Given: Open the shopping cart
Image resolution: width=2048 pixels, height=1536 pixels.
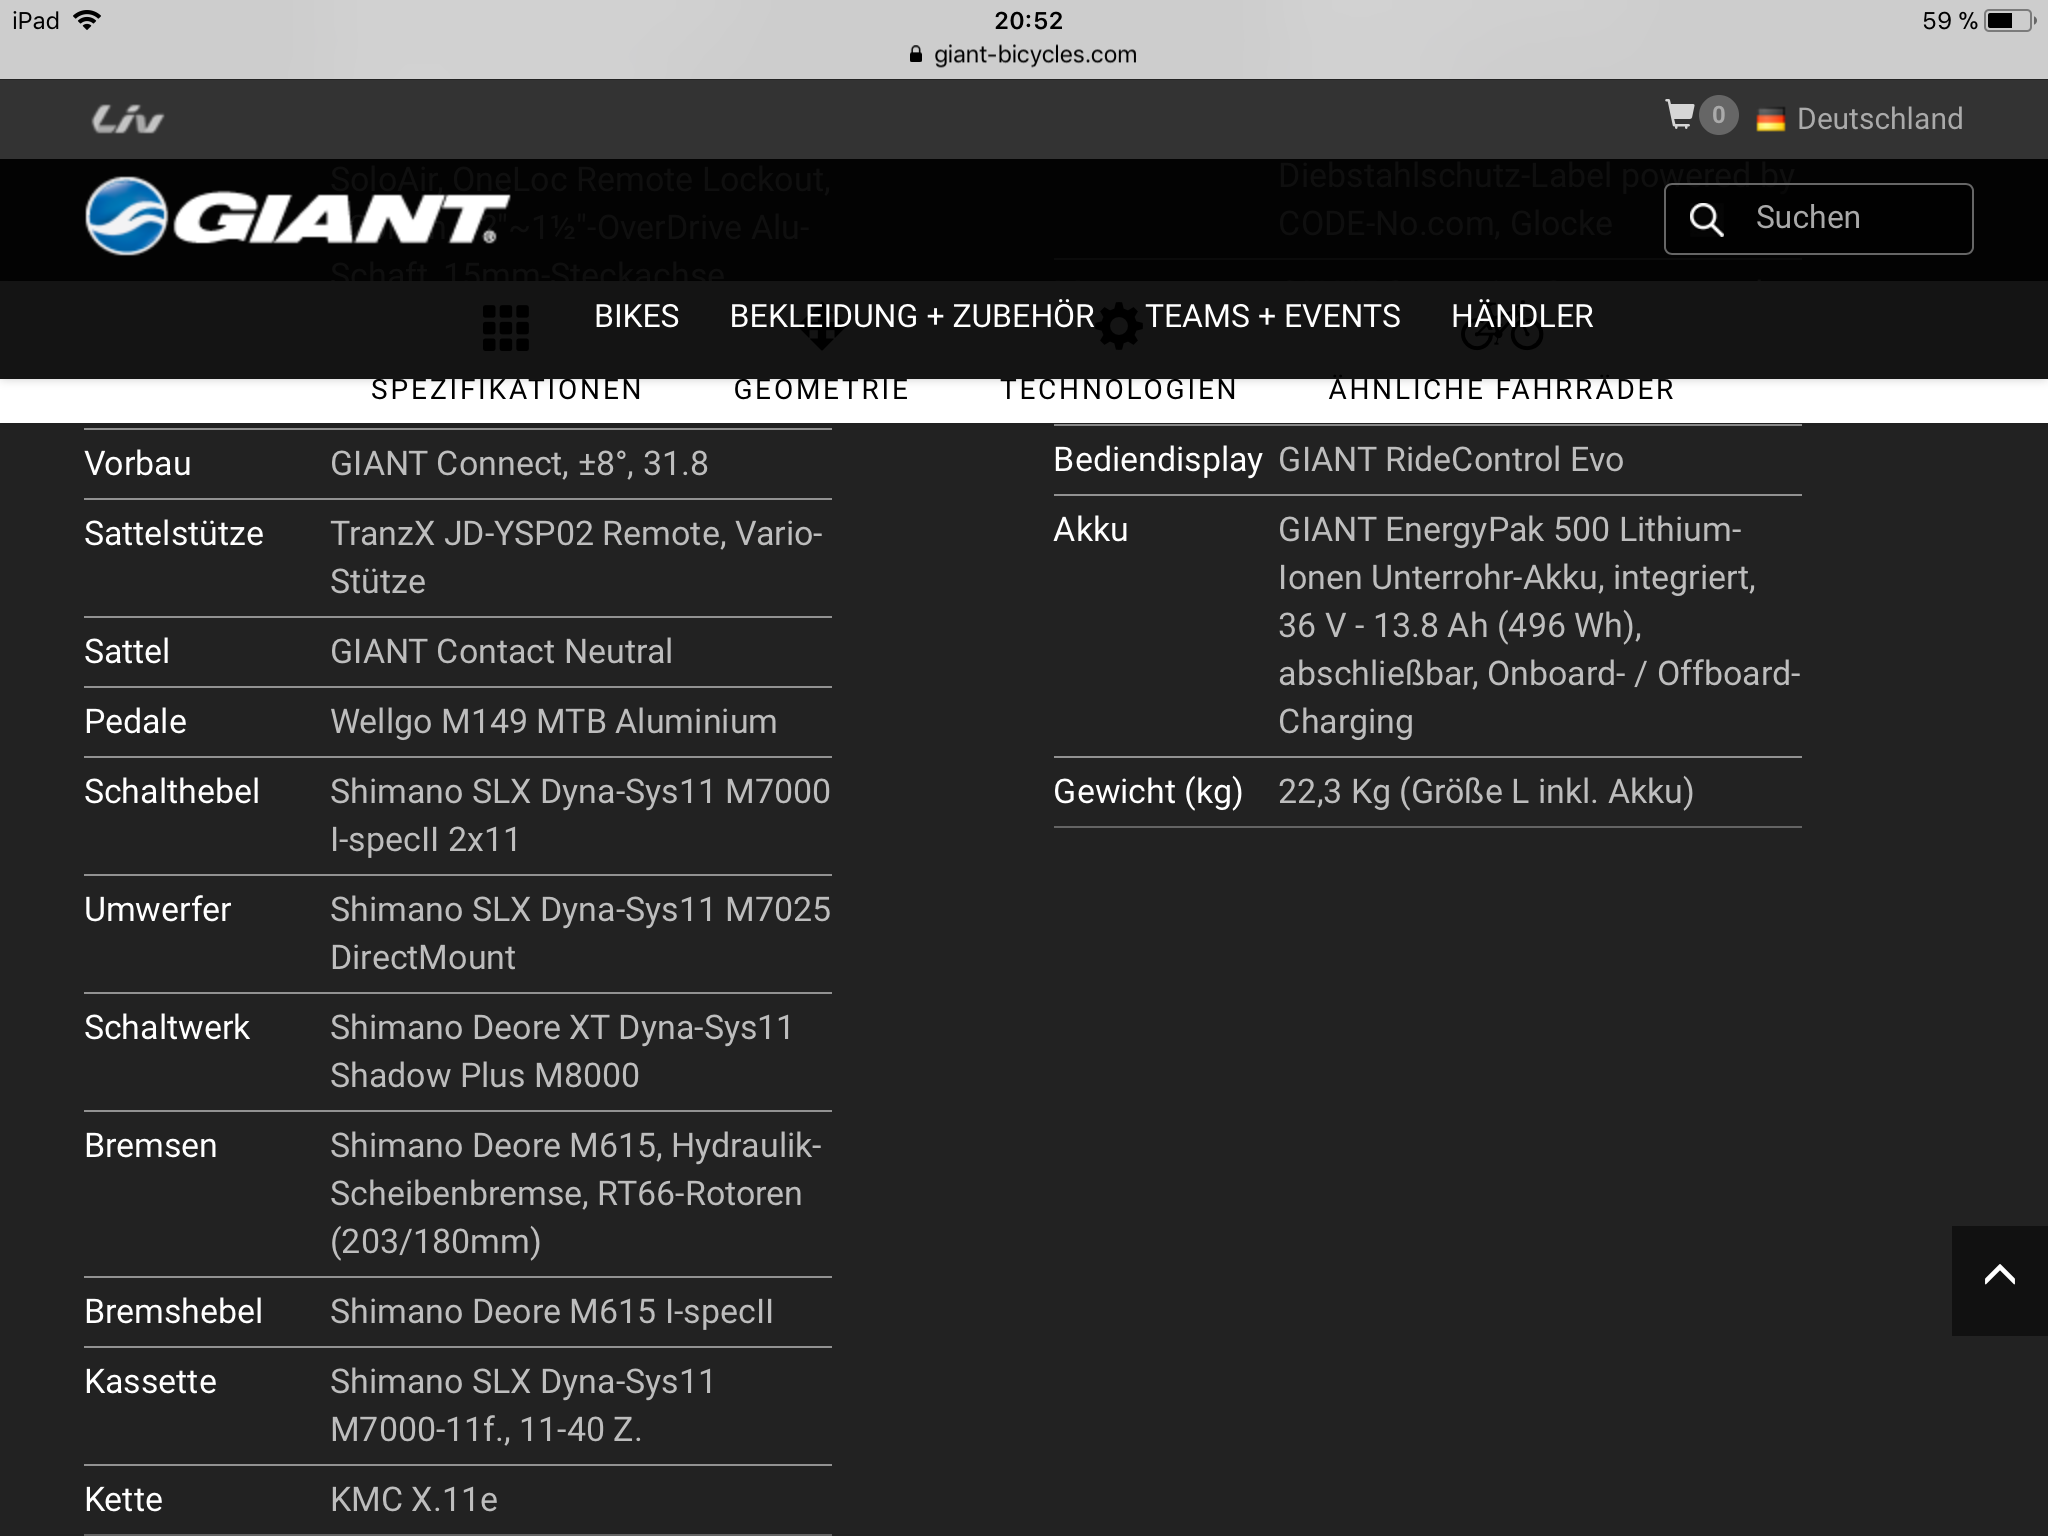Looking at the screenshot, I should point(1679,116).
